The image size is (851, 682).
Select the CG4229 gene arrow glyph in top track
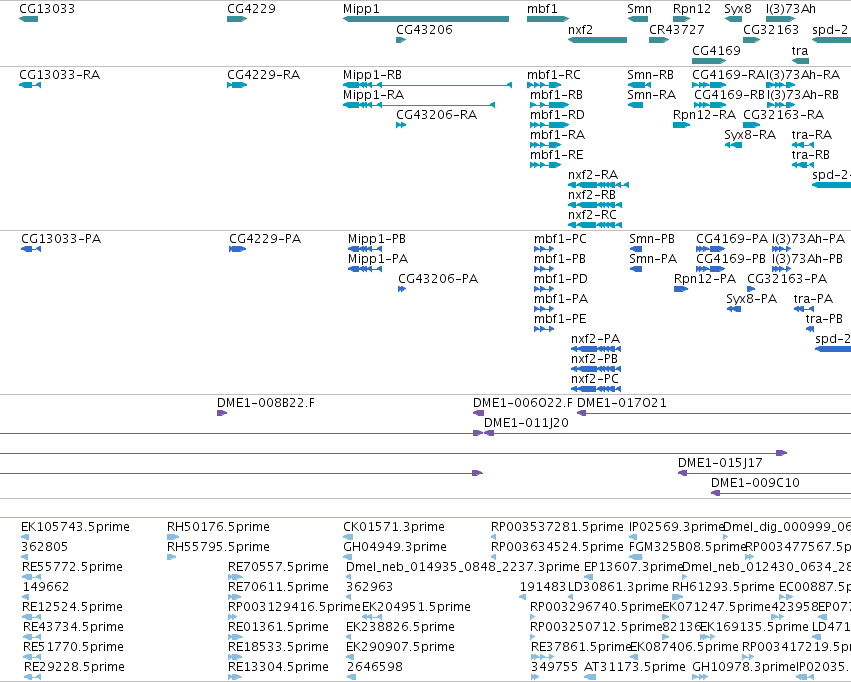237,19
